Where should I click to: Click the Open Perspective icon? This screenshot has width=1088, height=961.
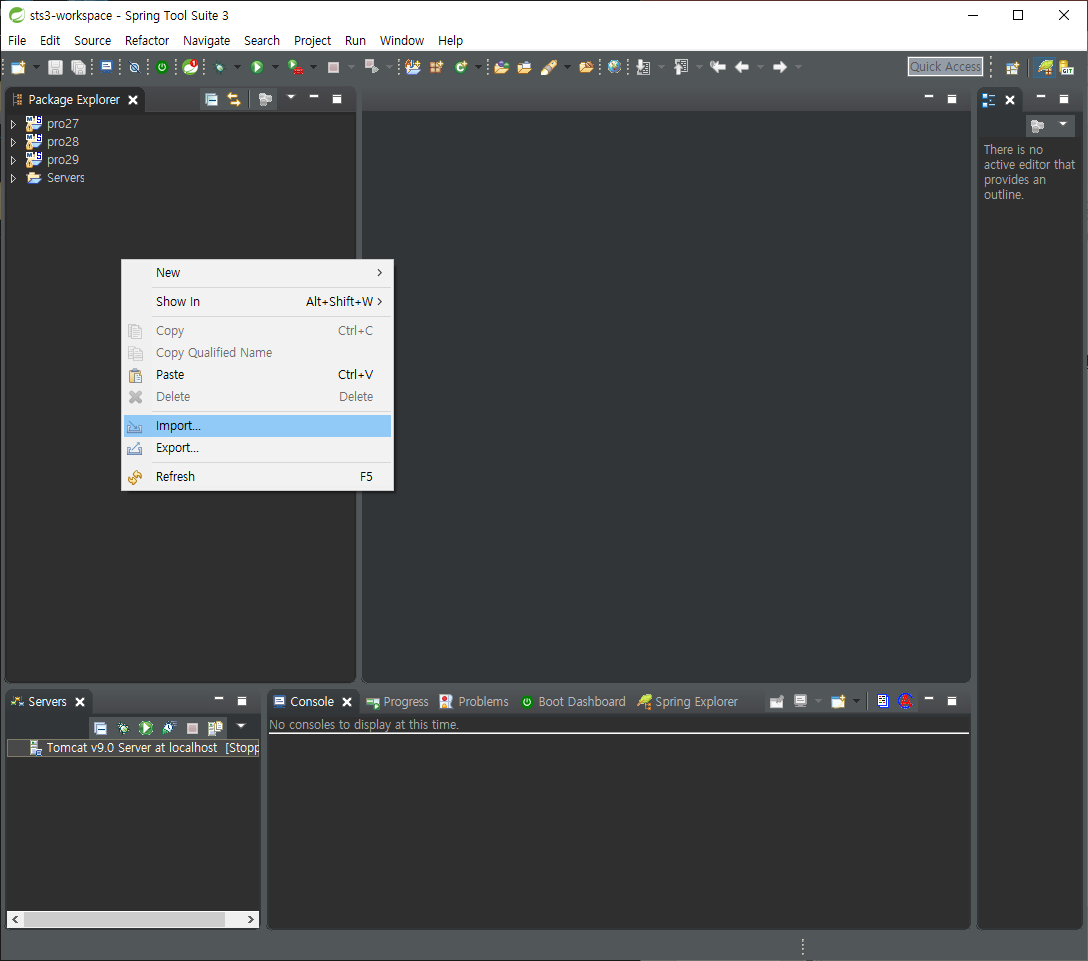coord(1012,68)
